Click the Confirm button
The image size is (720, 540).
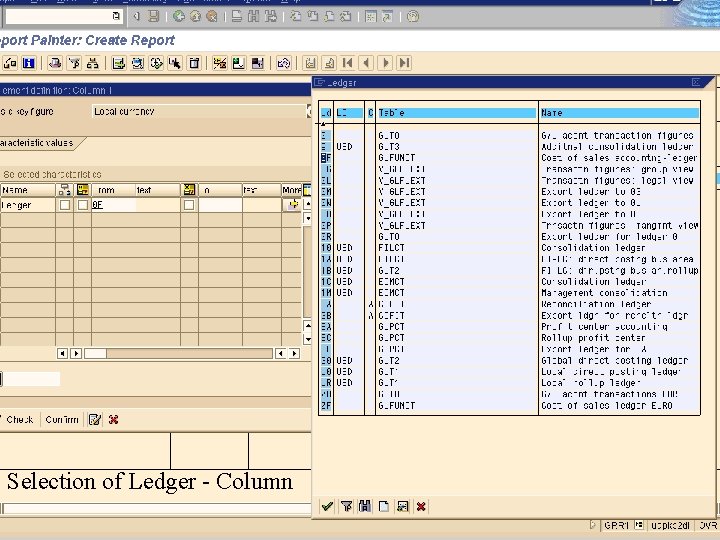(61, 420)
